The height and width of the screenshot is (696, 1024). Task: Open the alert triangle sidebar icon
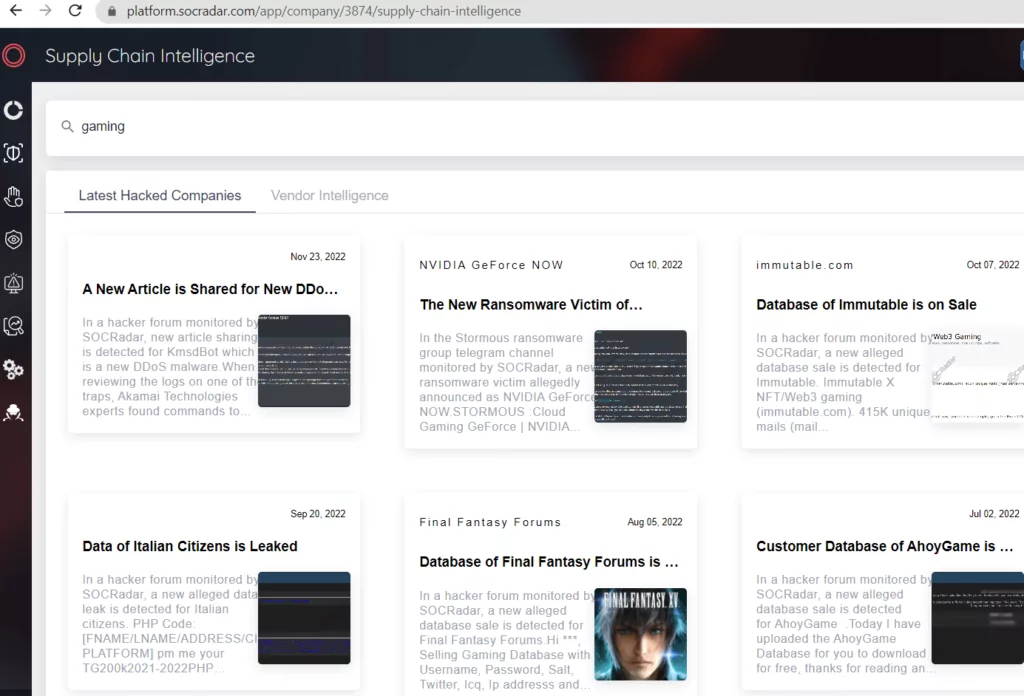[14, 283]
